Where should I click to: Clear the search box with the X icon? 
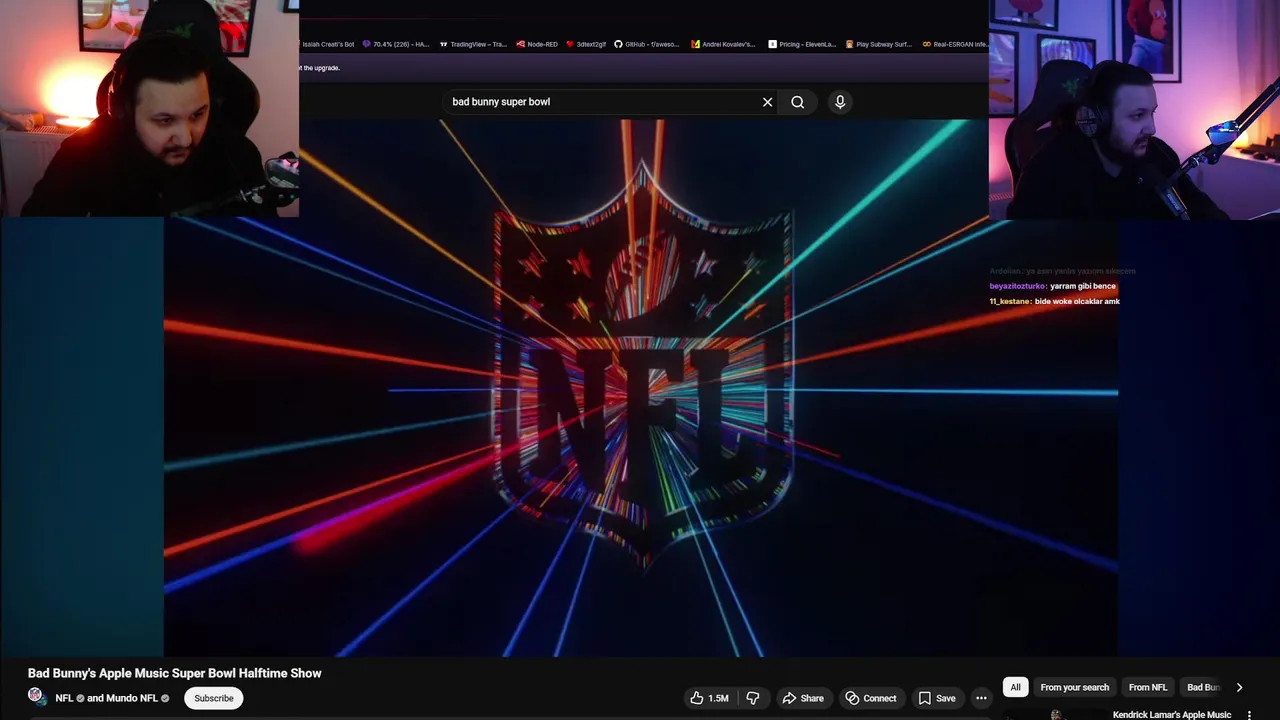click(x=767, y=102)
